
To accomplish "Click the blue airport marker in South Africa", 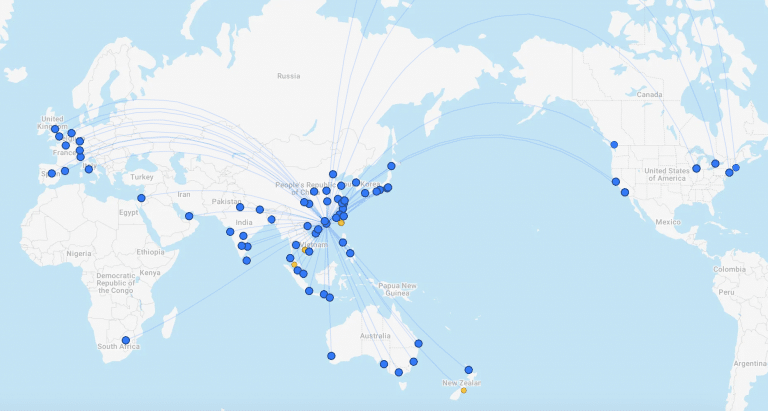I will coord(126,340).
